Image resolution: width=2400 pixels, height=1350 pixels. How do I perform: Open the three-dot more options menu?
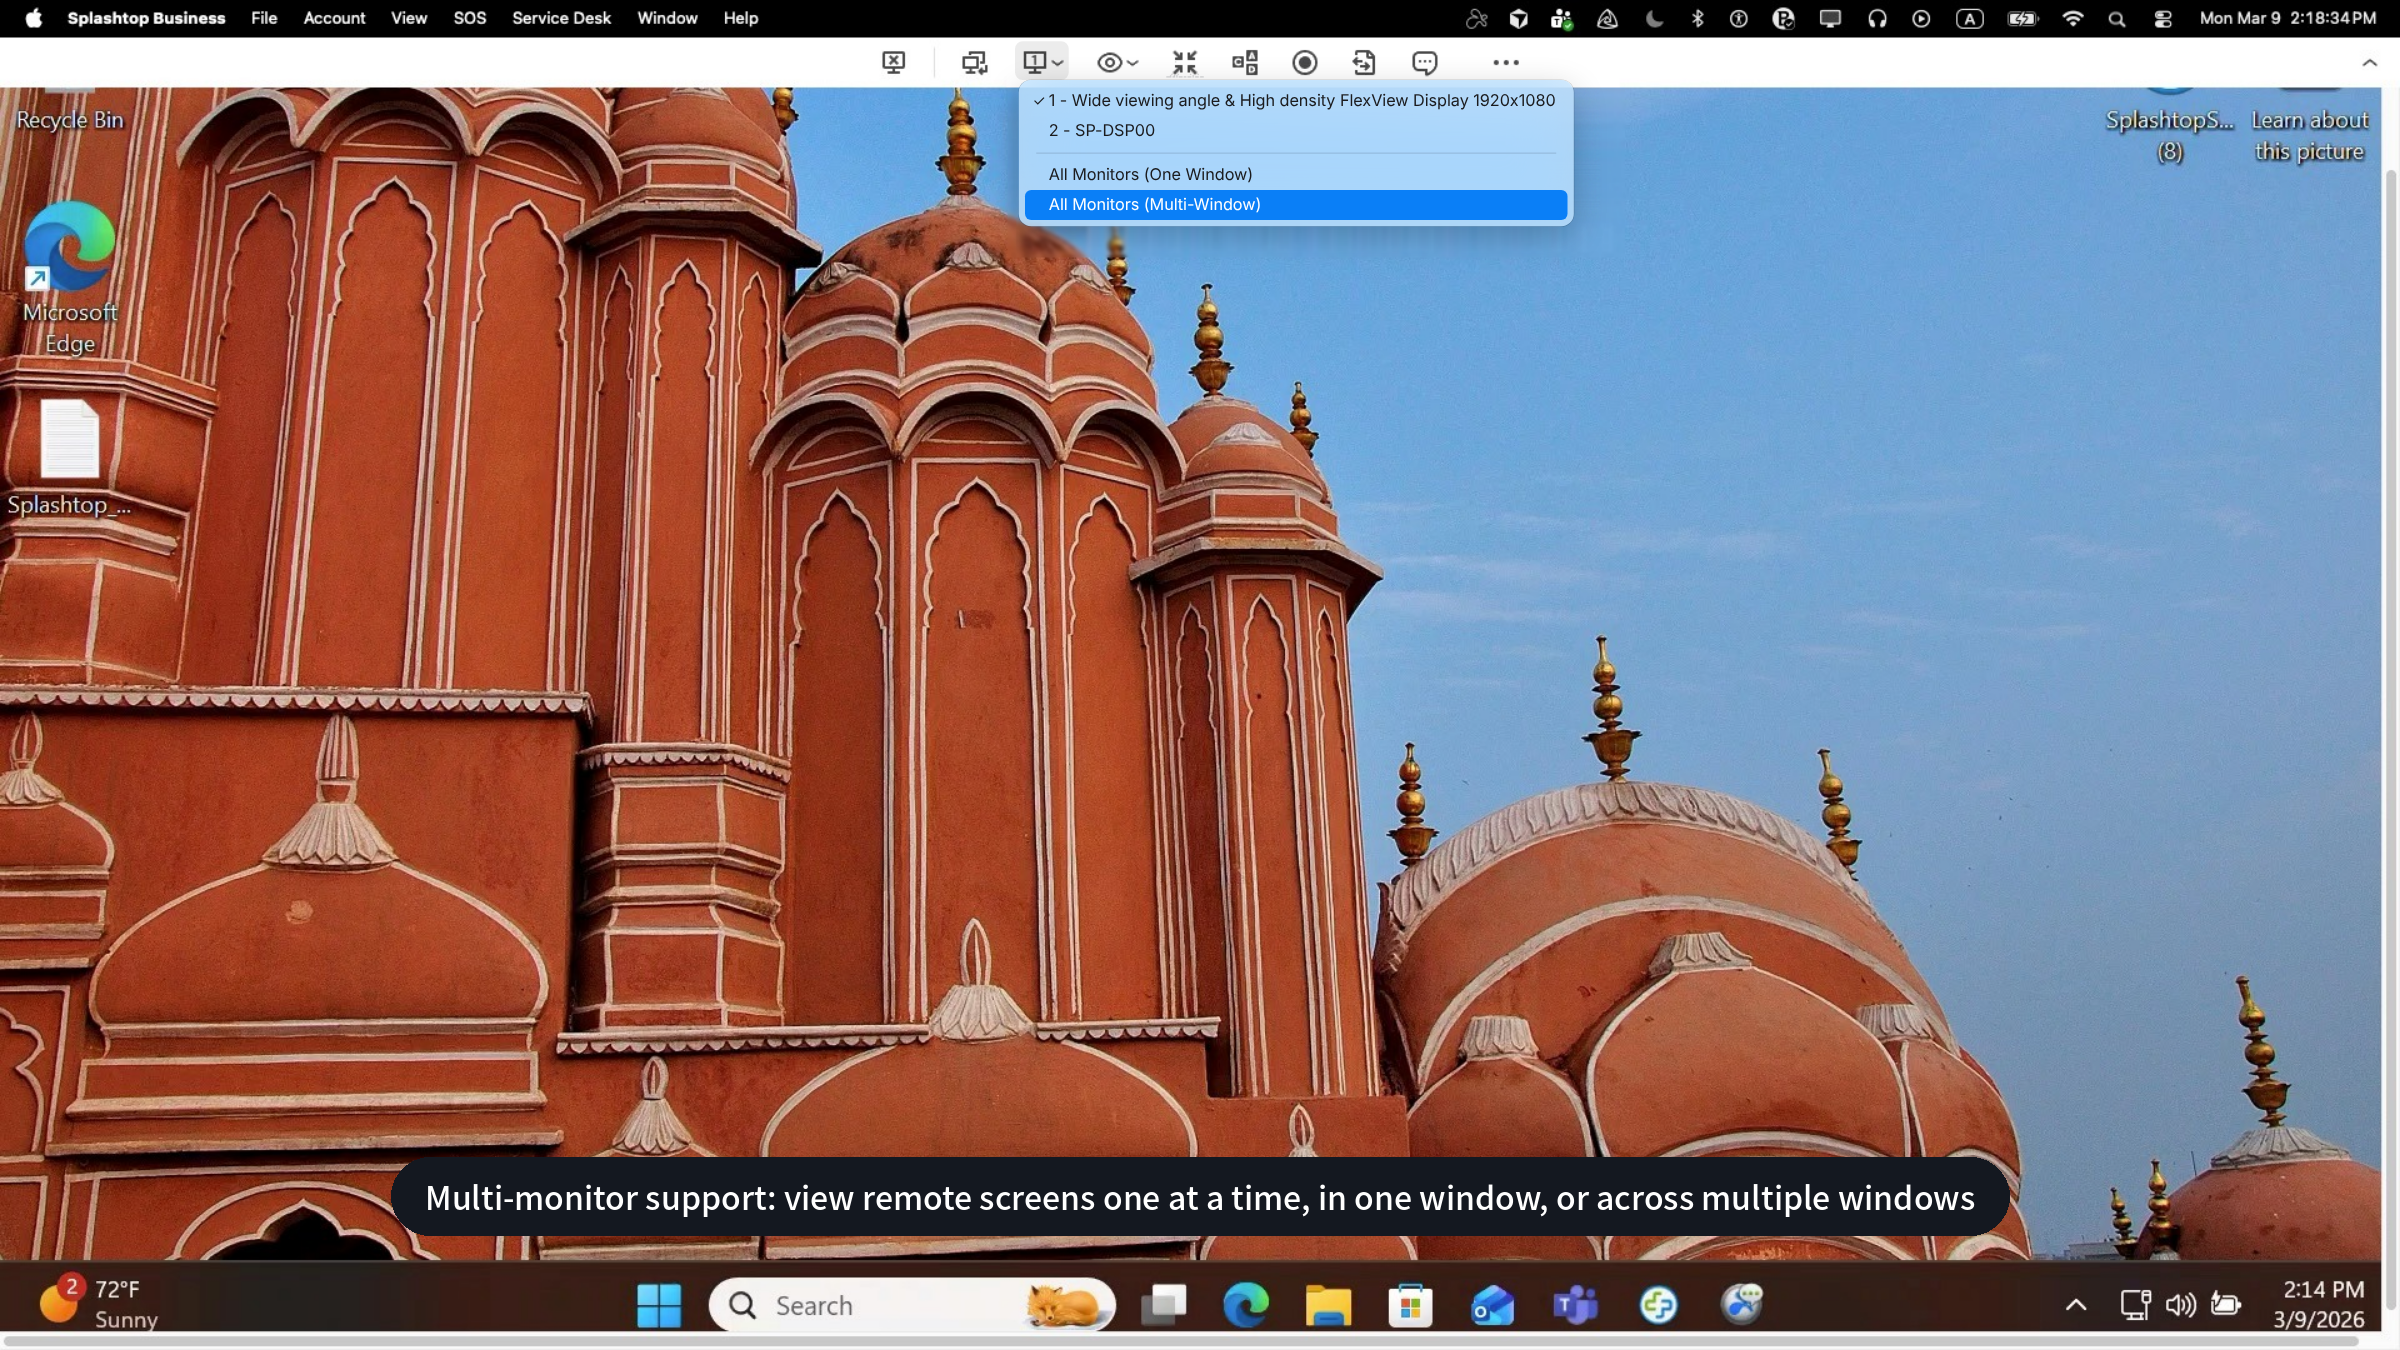1505,62
